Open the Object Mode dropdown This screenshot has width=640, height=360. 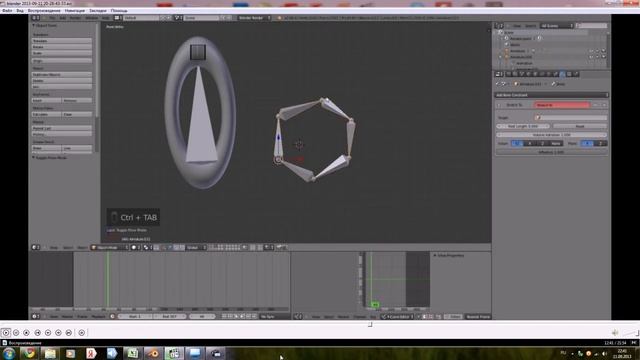(x=109, y=247)
